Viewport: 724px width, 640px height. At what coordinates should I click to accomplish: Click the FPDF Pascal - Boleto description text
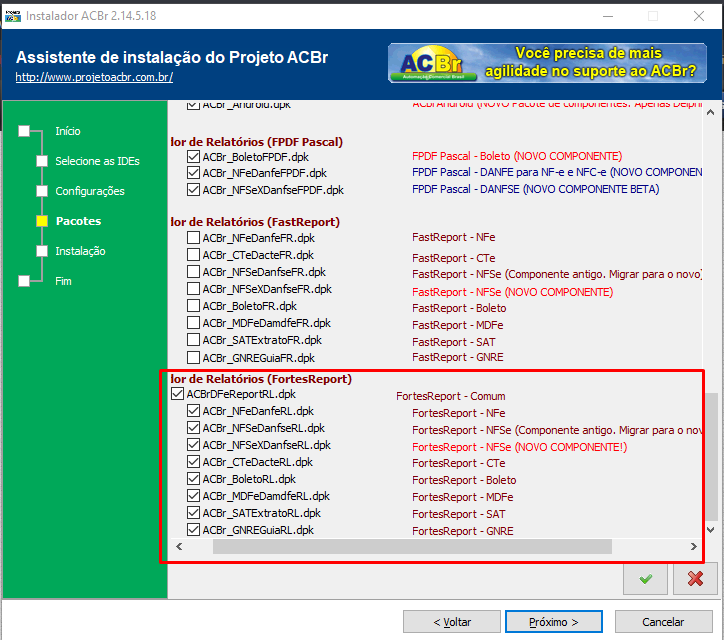coord(517,156)
